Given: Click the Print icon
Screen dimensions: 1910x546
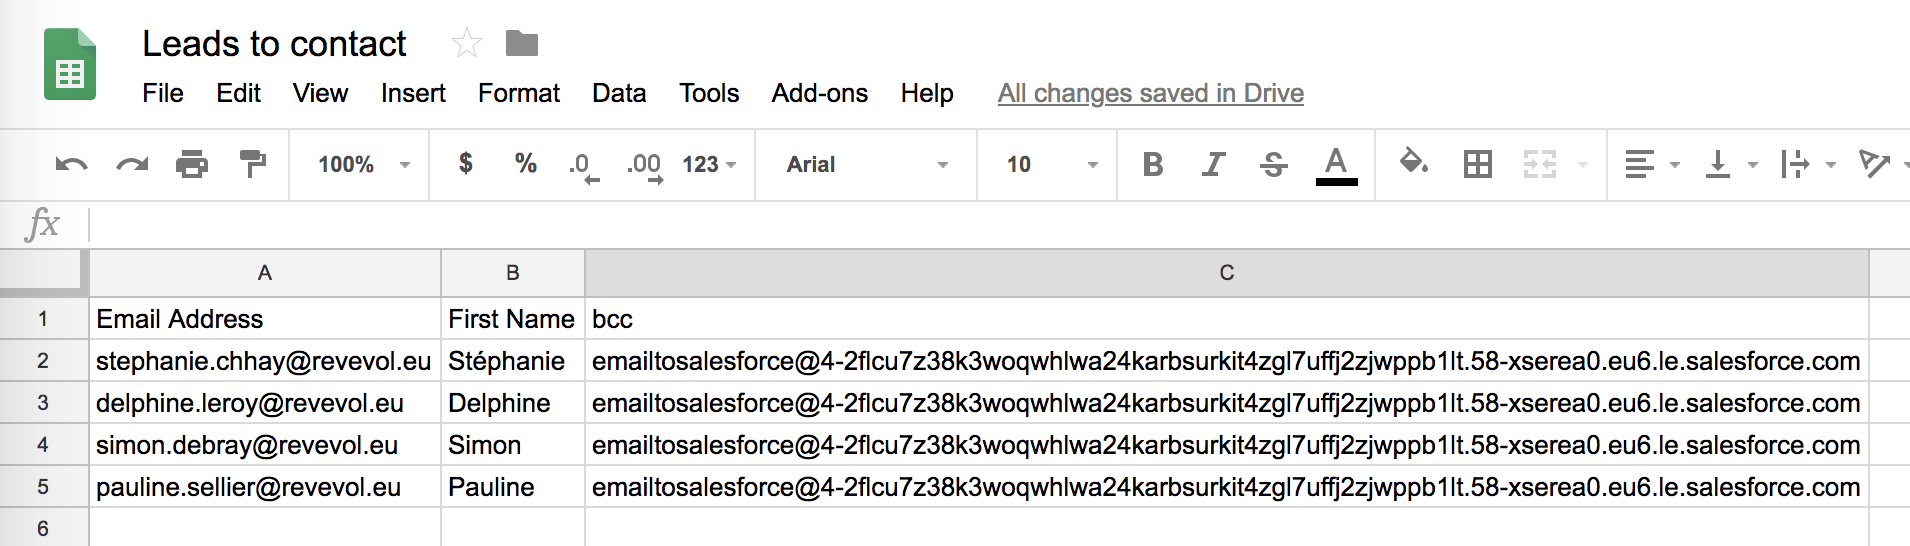Looking at the screenshot, I should (192, 164).
